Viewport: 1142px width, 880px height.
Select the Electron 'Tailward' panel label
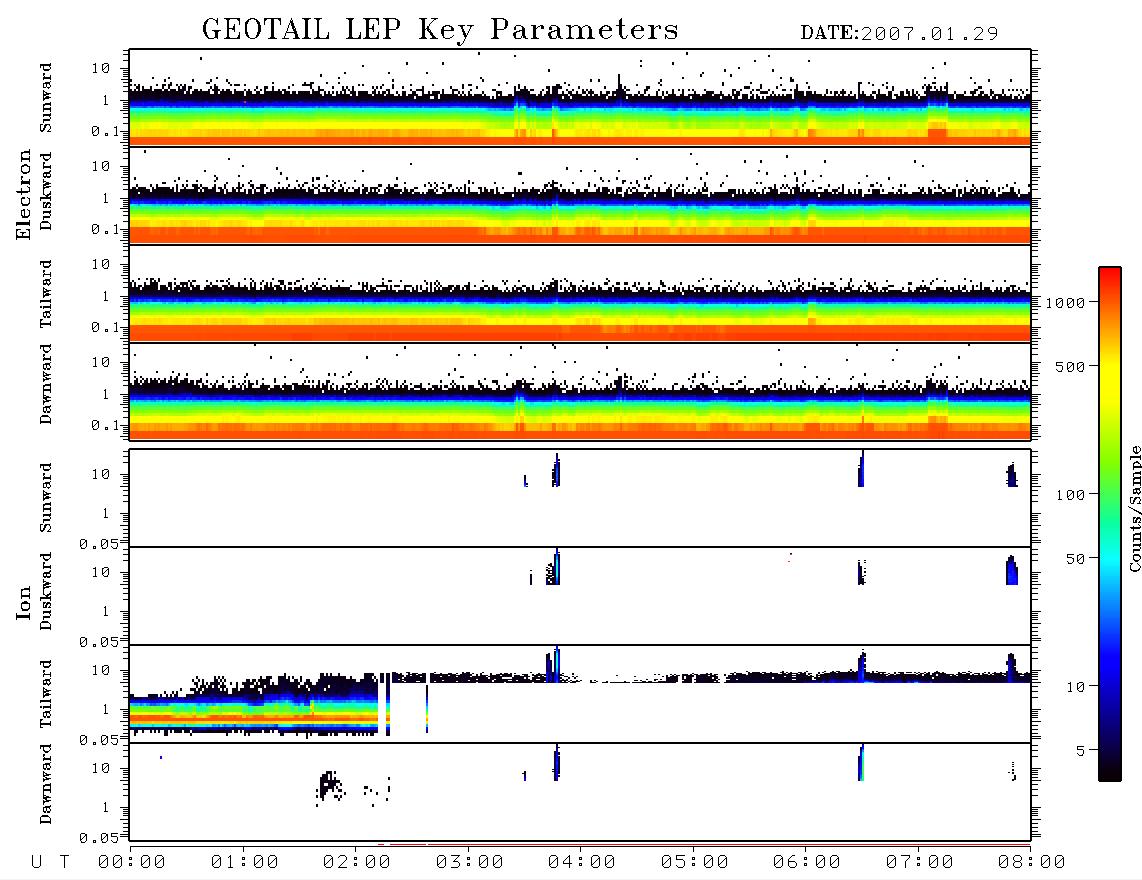(x=46, y=294)
